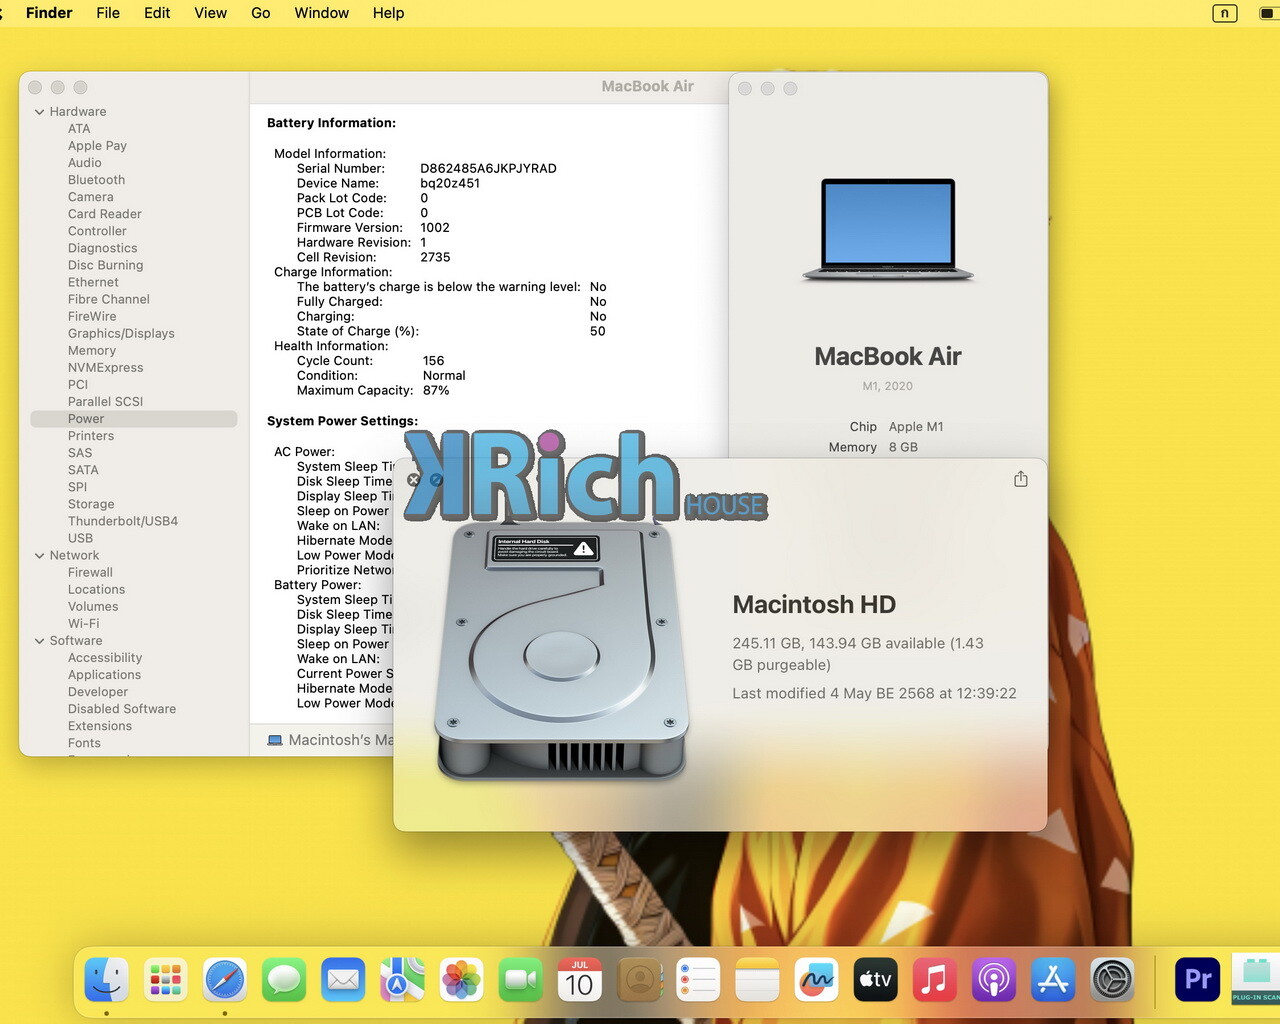Select Graphics/Displays in sidebar
This screenshot has width=1280, height=1024.
pyautogui.click(x=121, y=333)
